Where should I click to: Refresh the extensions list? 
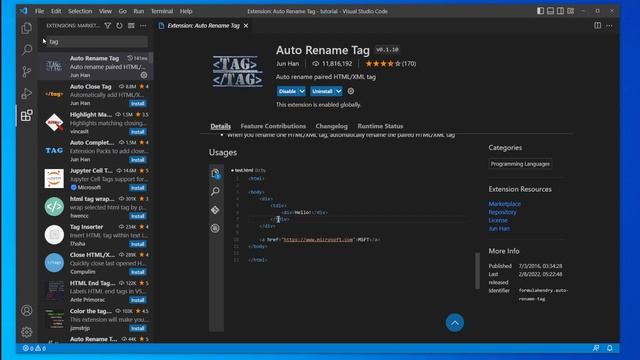[119, 26]
